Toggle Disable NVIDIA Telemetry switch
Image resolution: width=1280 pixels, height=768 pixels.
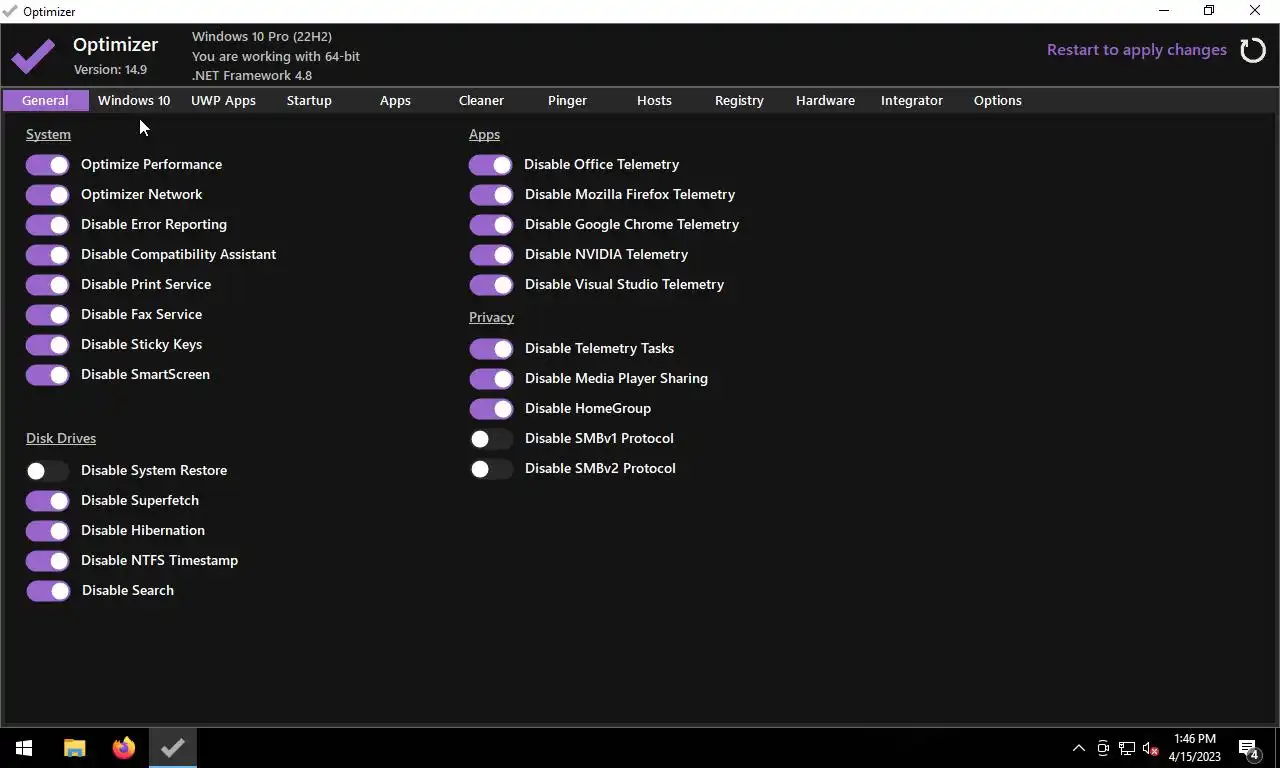491,255
